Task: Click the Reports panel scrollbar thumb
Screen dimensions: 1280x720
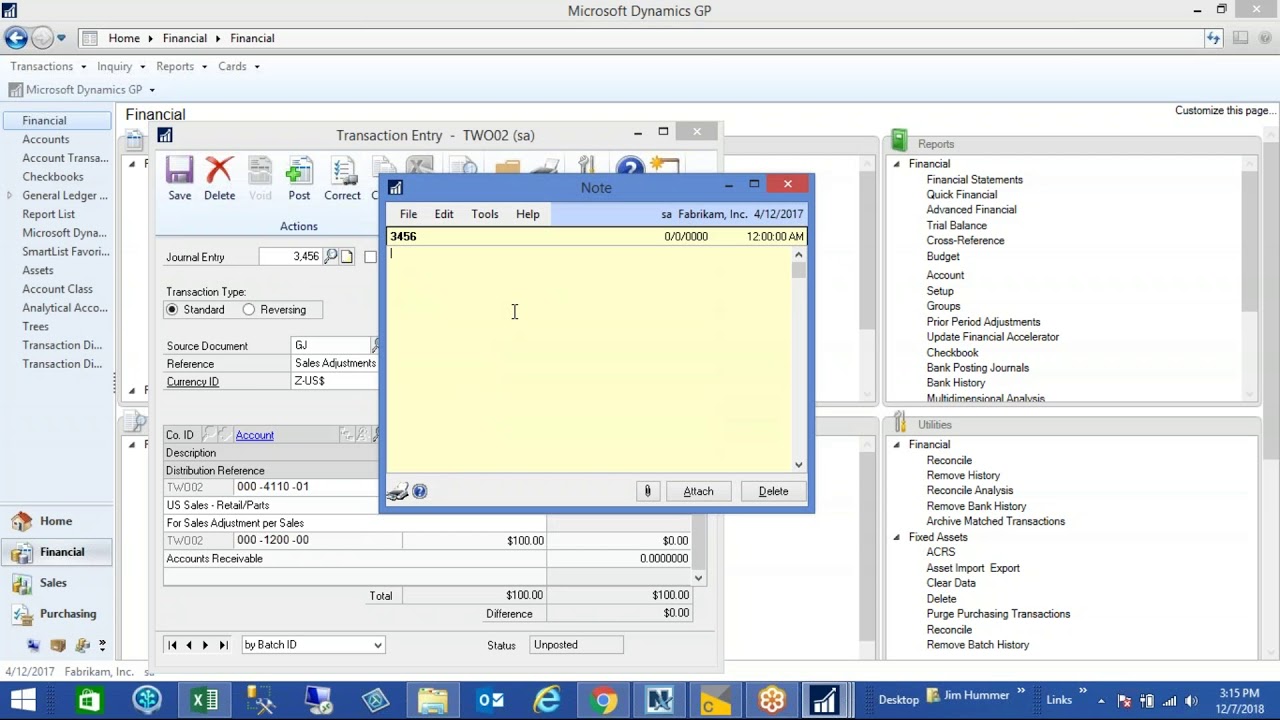Action: [x=1249, y=240]
